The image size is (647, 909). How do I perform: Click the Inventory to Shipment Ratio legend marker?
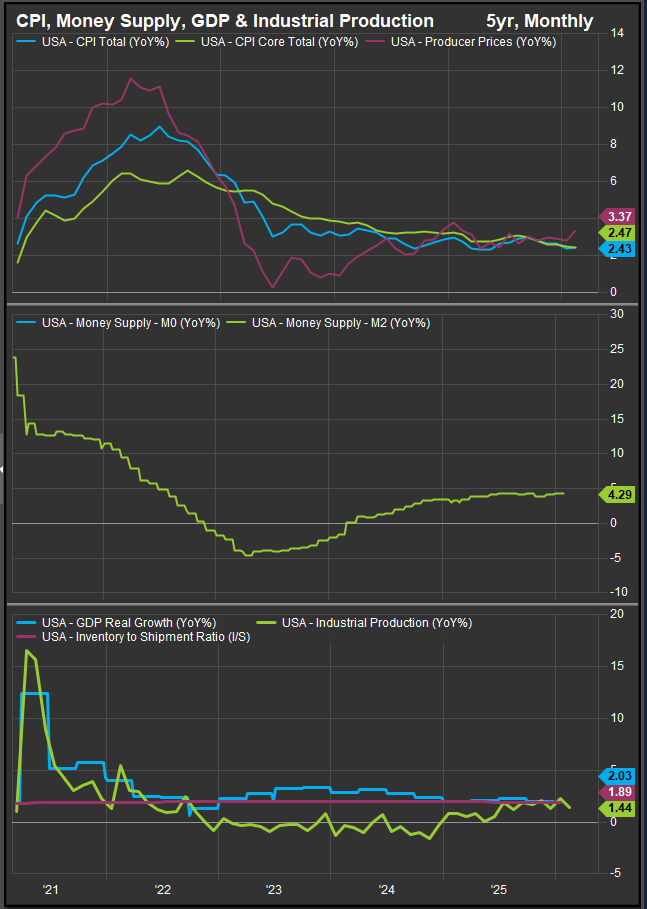click(x=28, y=636)
